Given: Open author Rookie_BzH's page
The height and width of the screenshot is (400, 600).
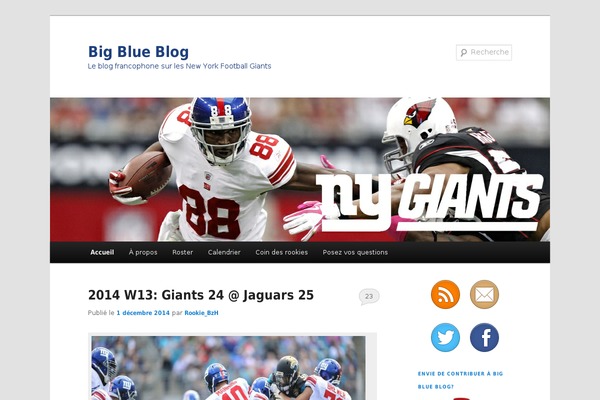Looking at the screenshot, I should click(201, 313).
